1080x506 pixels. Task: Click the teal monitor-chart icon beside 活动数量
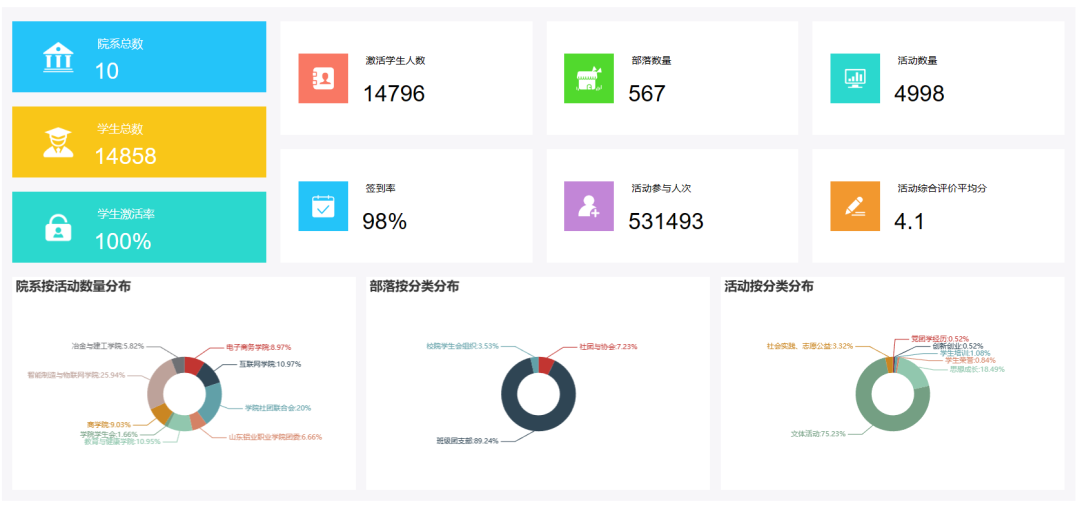(855, 78)
